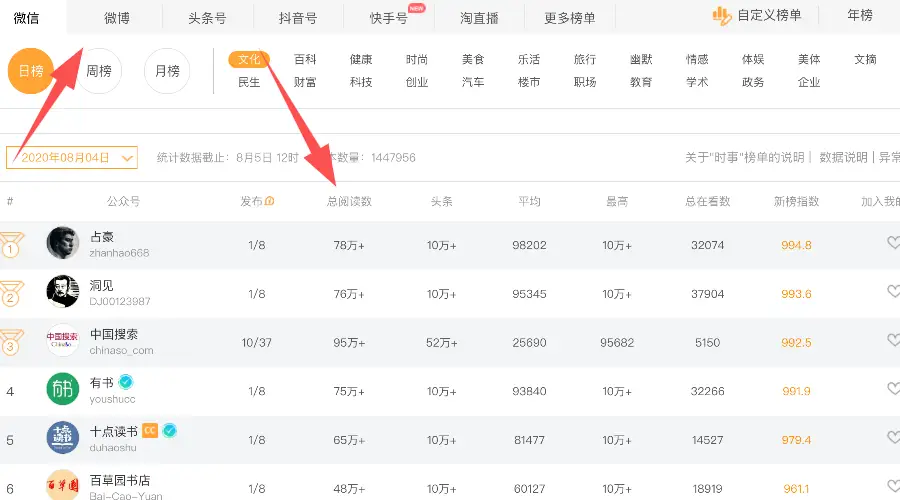Viewport: 900px width, 500px height.
Task: Favorite 十点读书 with the heart icon
Action: (893, 437)
